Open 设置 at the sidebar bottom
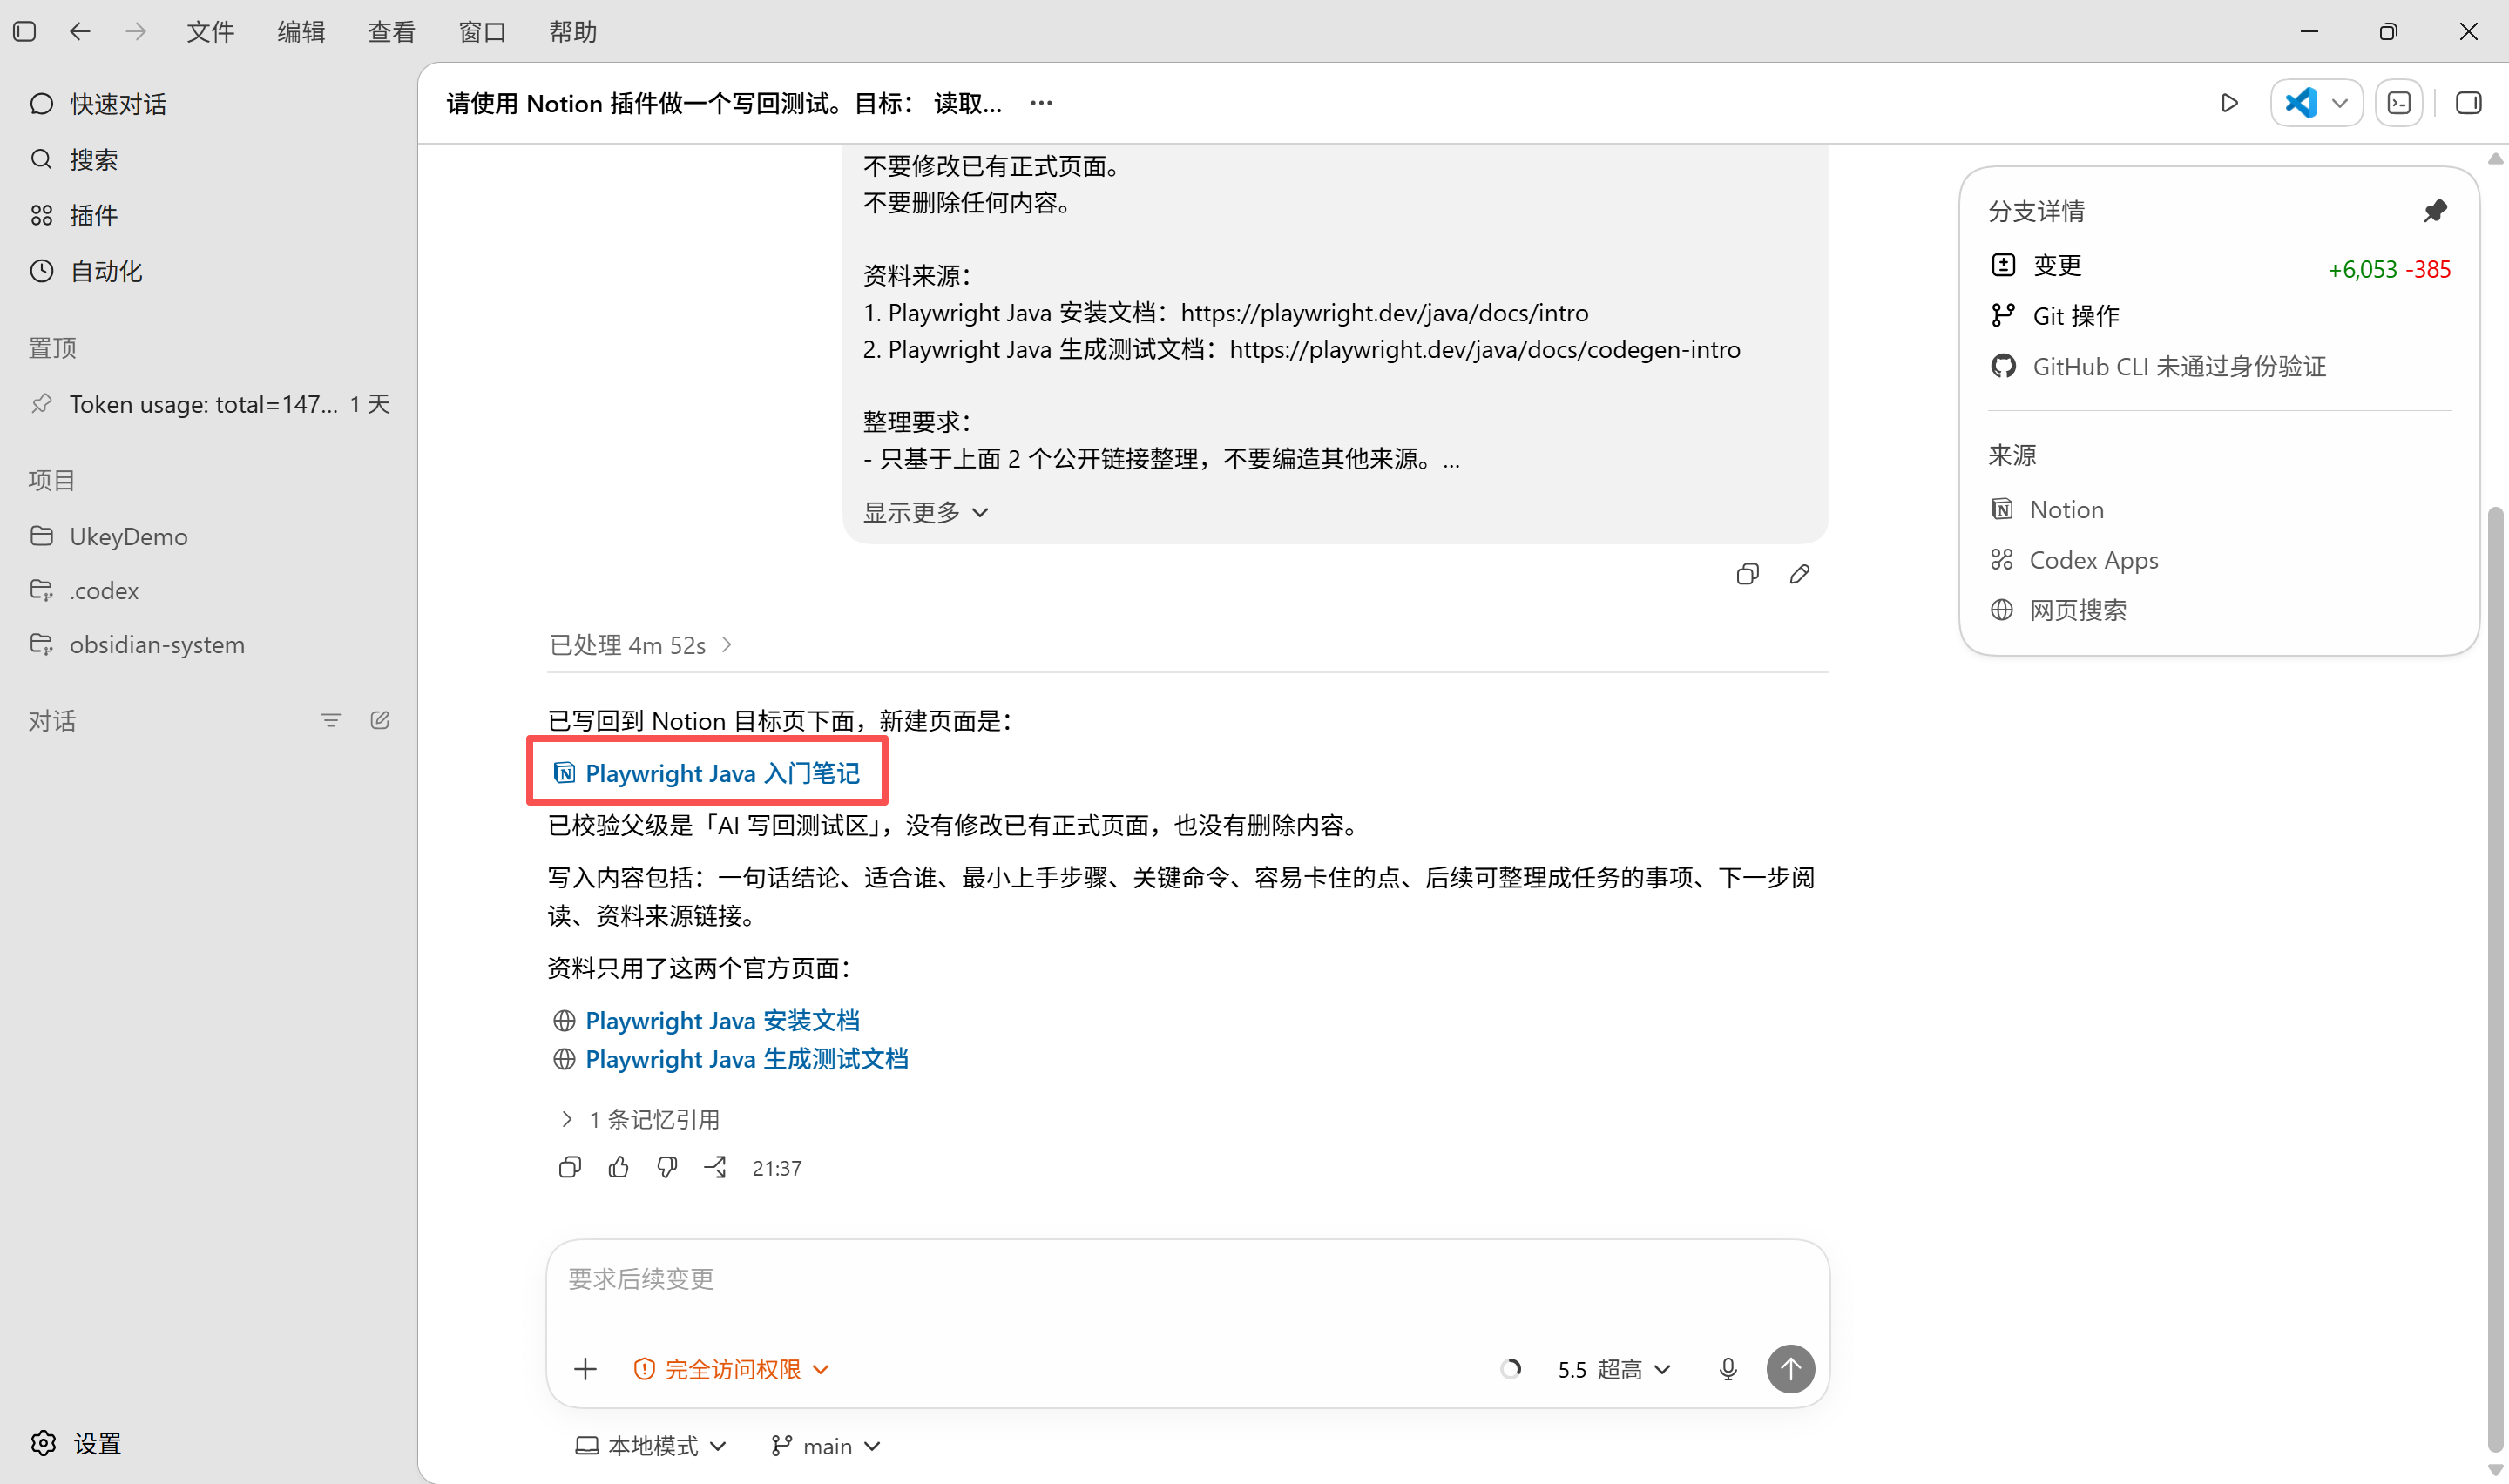The image size is (2509, 1484). tap(76, 1444)
